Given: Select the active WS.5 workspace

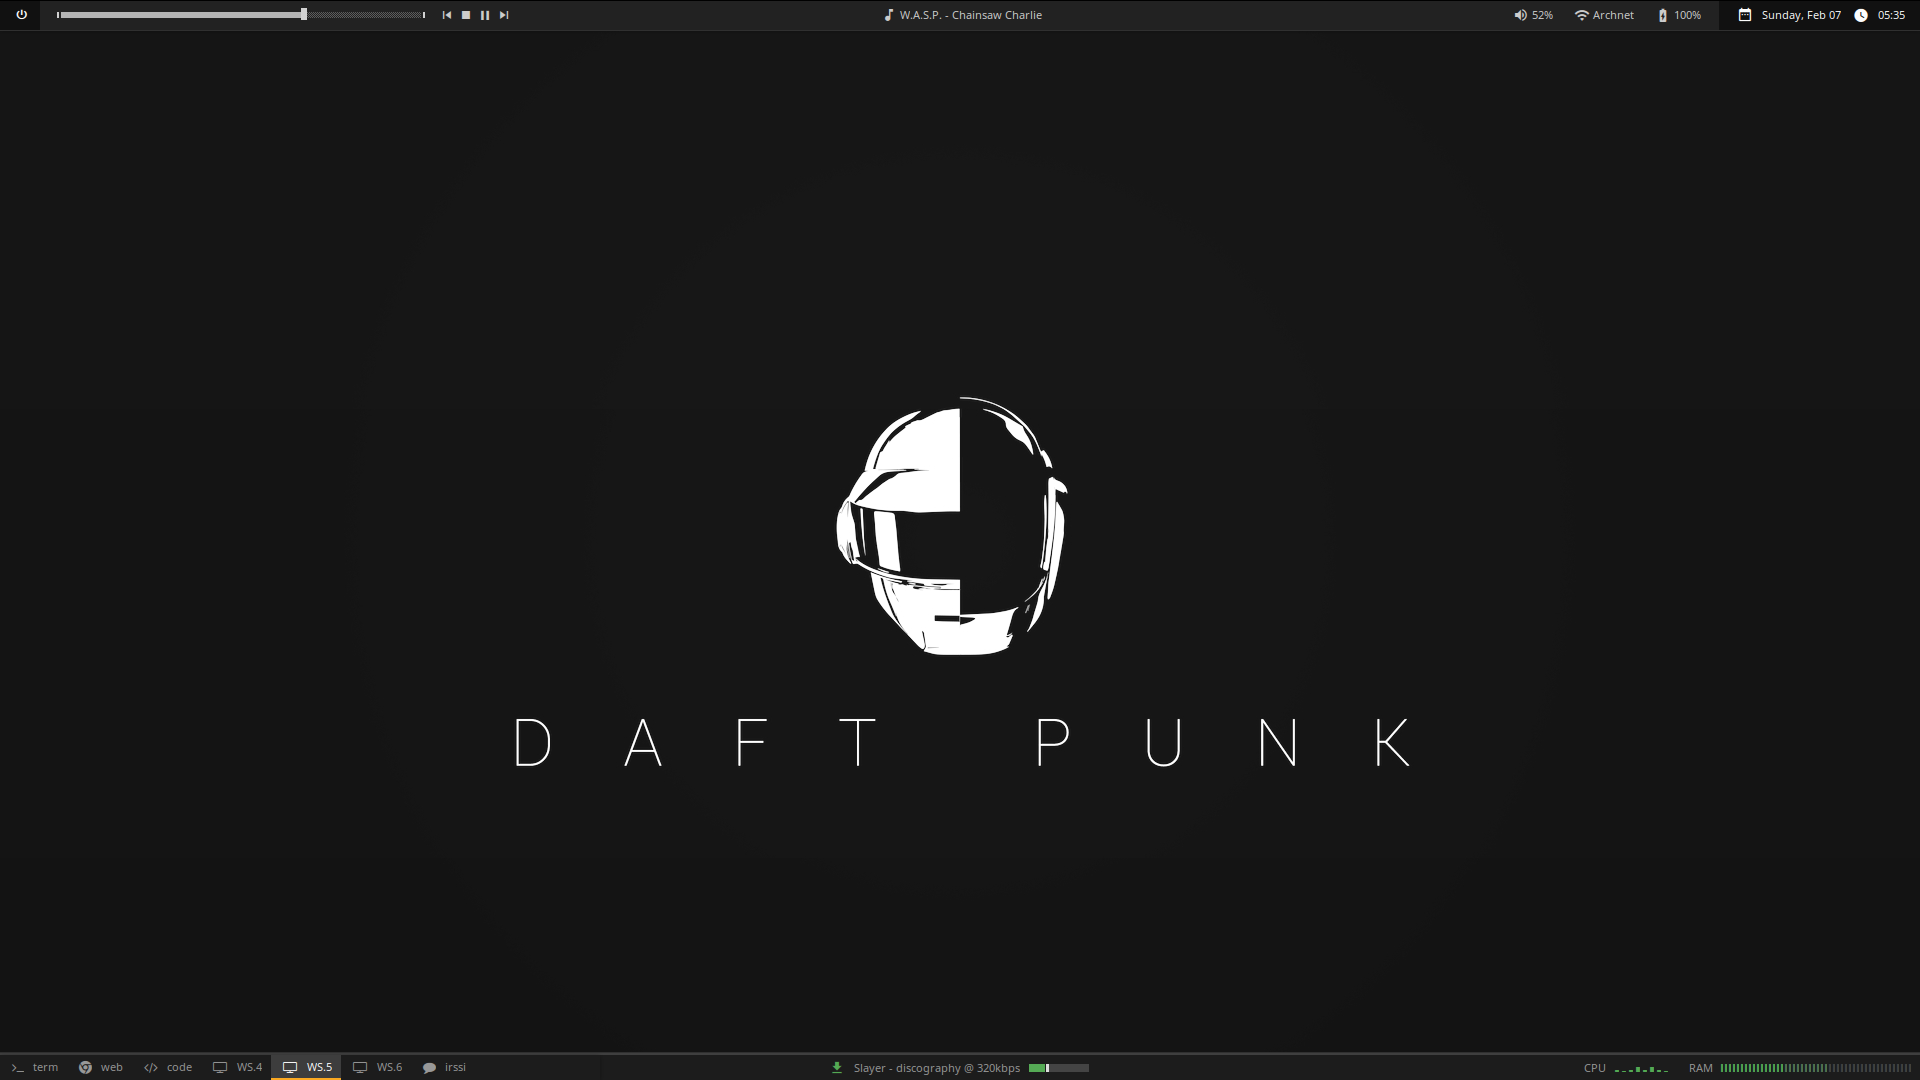Looking at the screenshot, I should pos(307,1067).
